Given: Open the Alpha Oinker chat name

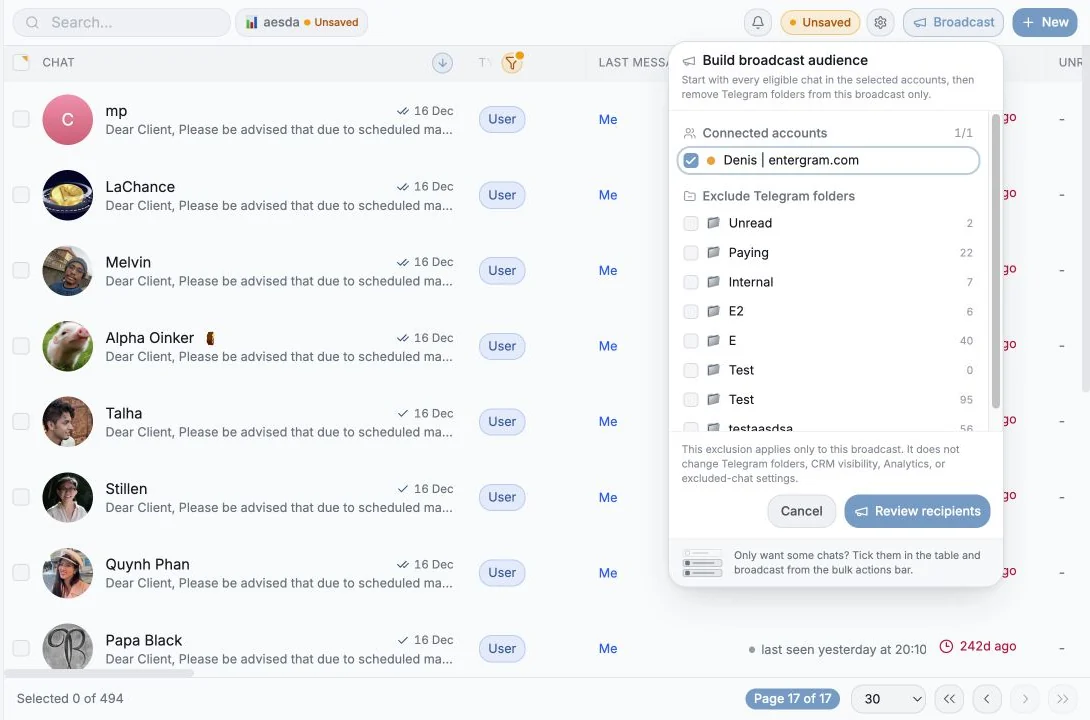Looking at the screenshot, I should (x=149, y=338).
